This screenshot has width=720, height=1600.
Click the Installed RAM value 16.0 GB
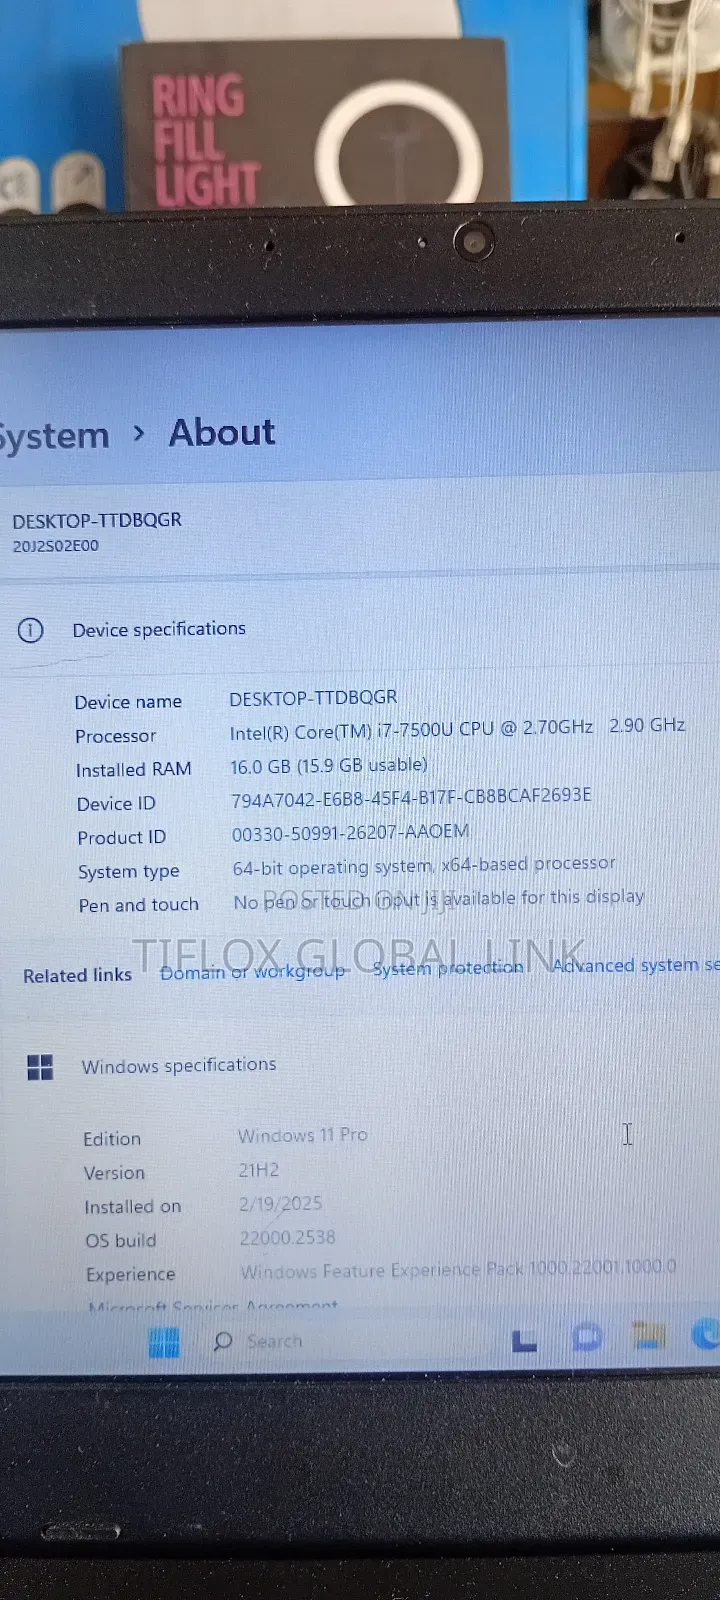point(329,765)
